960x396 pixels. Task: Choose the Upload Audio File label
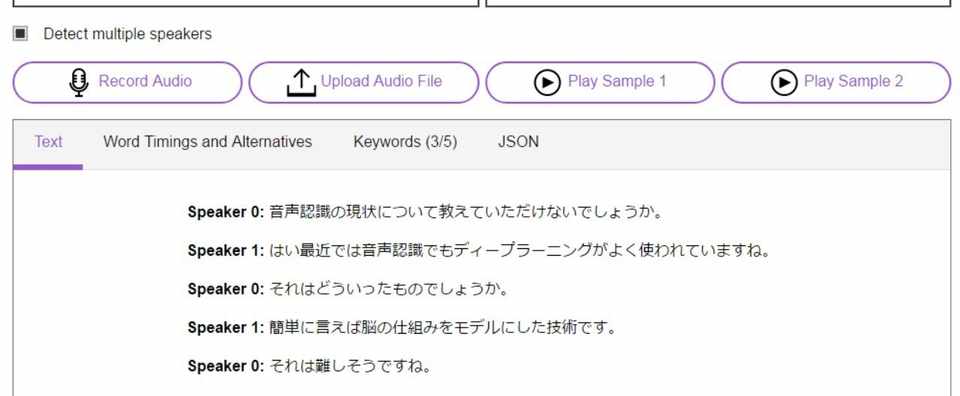pyautogui.click(x=381, y=81)
